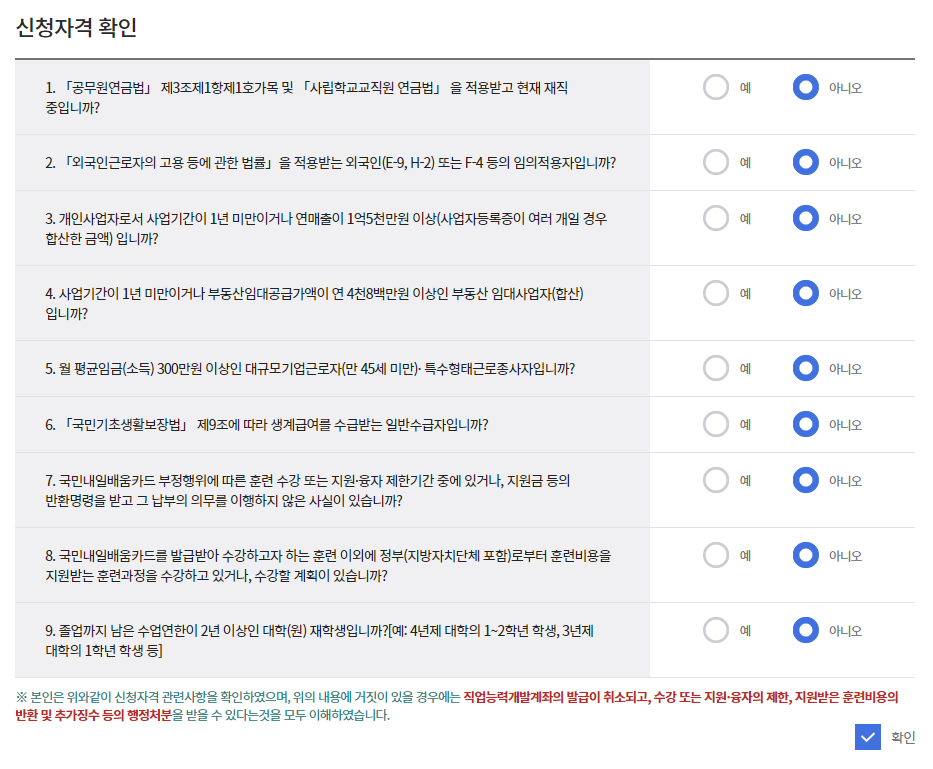933x769 pixels.
Task: Select 예 for question 1 about 공무원연금법
Action: click(x=716, y=87)
